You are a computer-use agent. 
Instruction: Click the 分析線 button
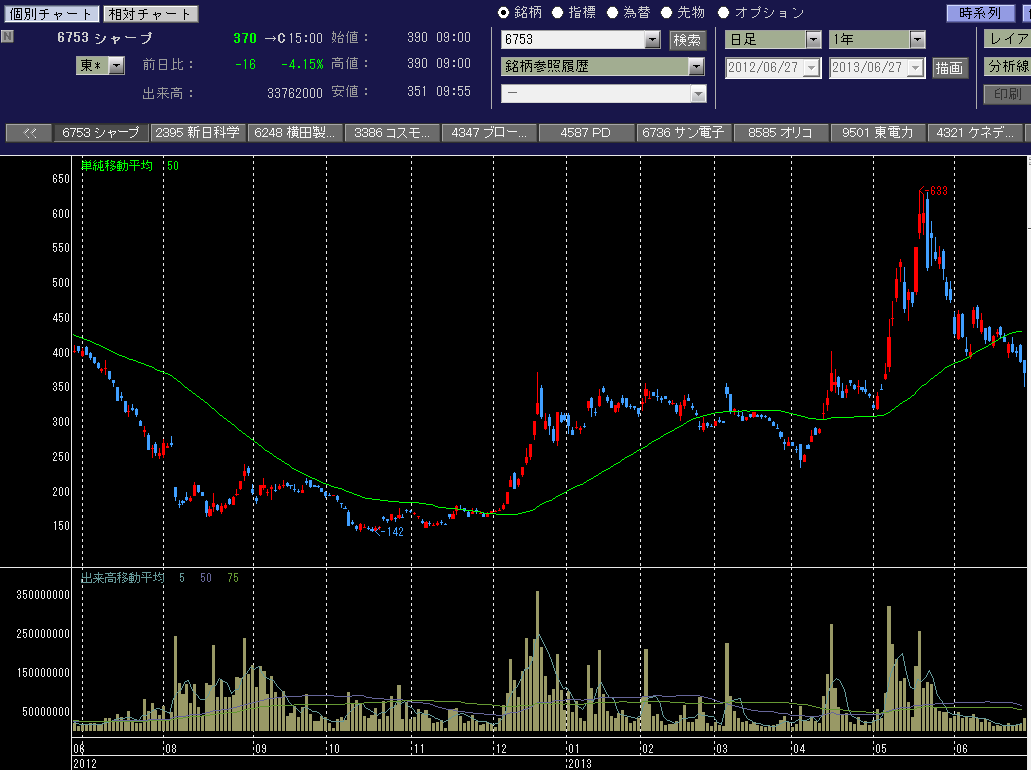pyautogui.click(x=1007, y=66)
